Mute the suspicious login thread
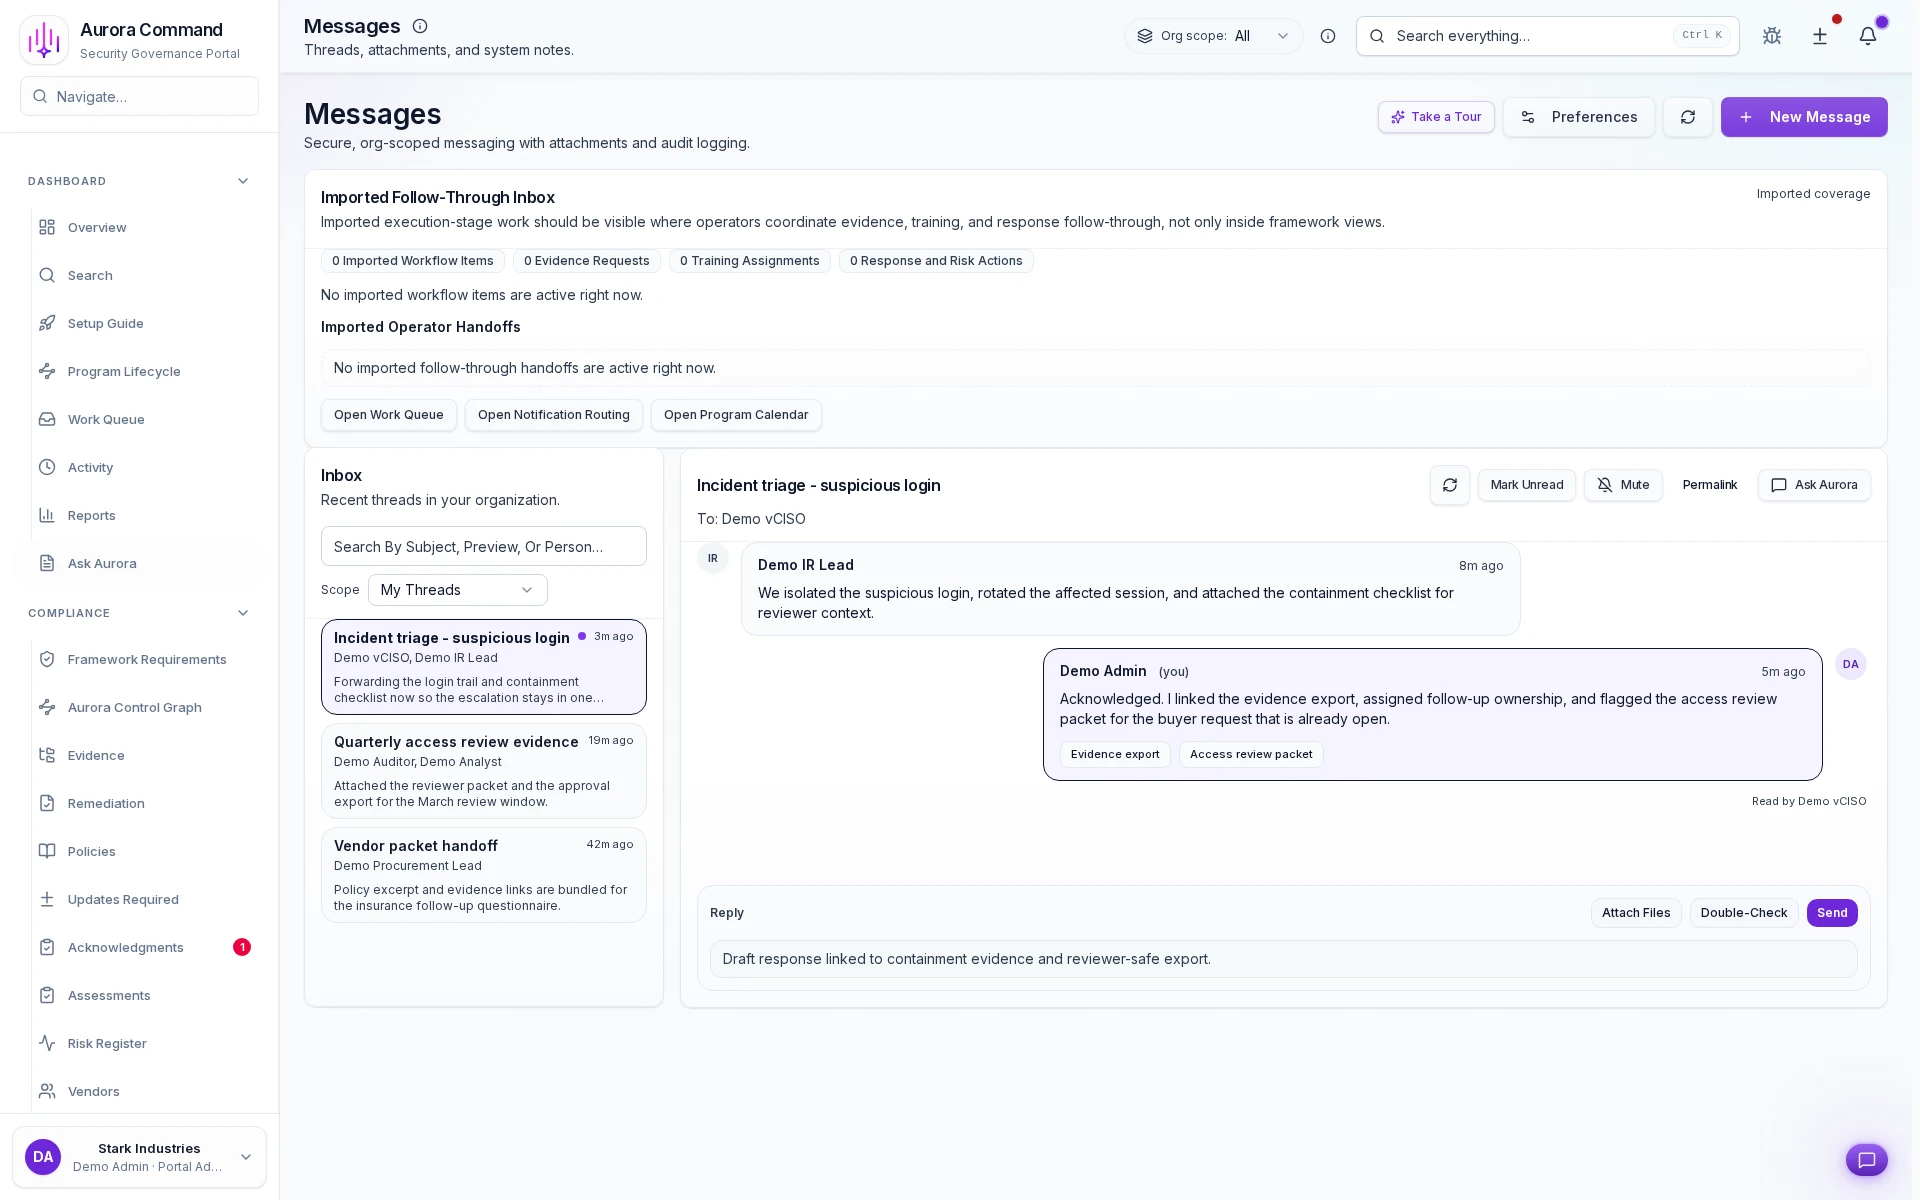 (x=1623, y=485)
